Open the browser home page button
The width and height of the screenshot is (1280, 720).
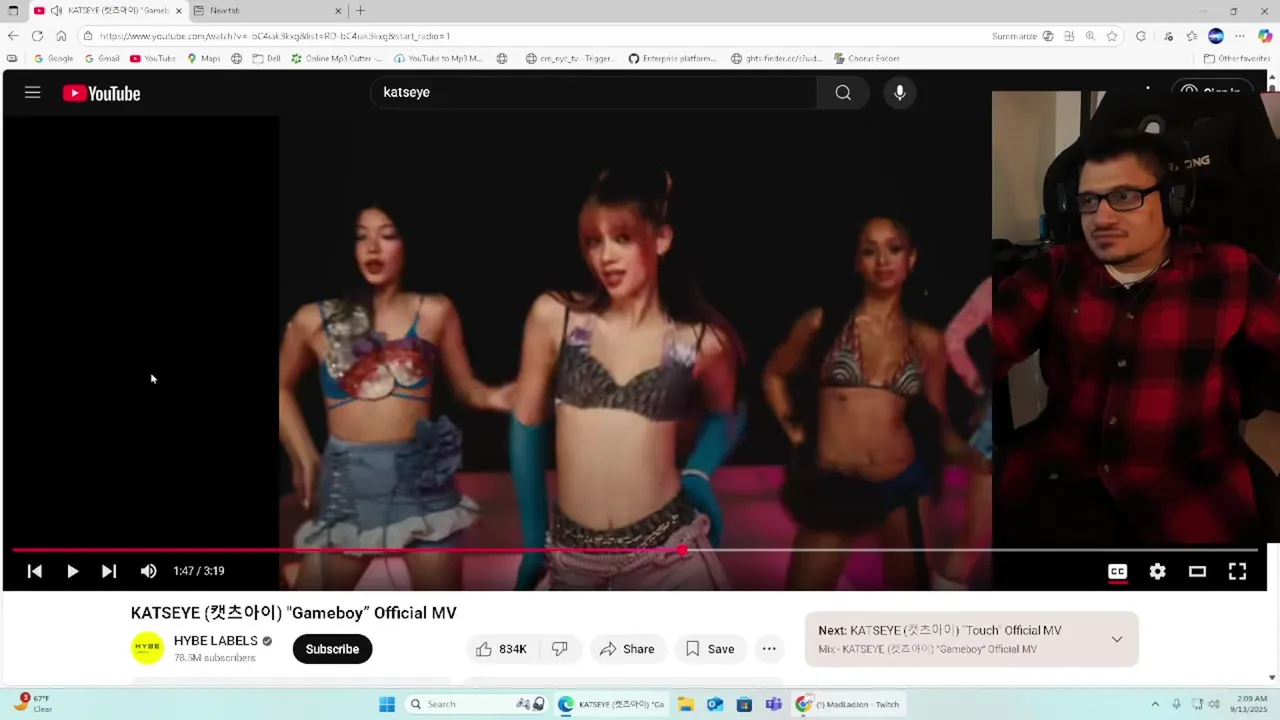[61, 36]
